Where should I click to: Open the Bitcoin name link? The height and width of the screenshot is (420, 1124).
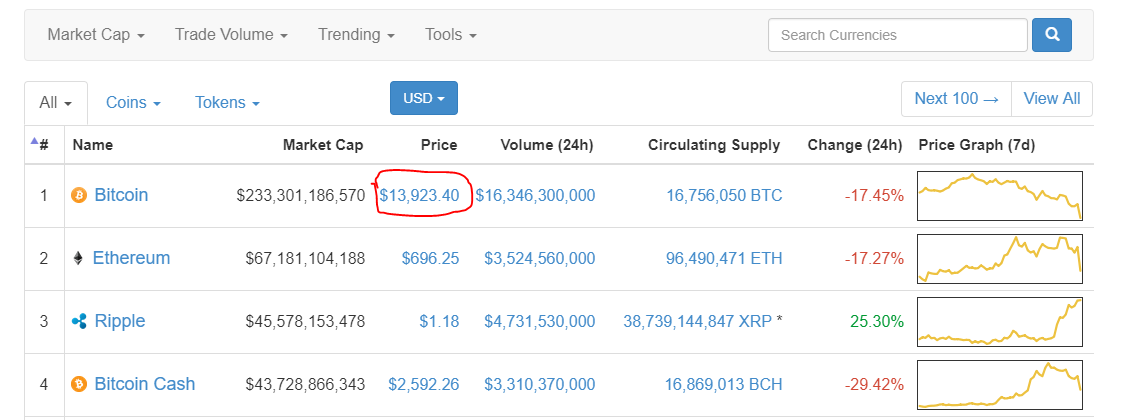coord(121,195)
